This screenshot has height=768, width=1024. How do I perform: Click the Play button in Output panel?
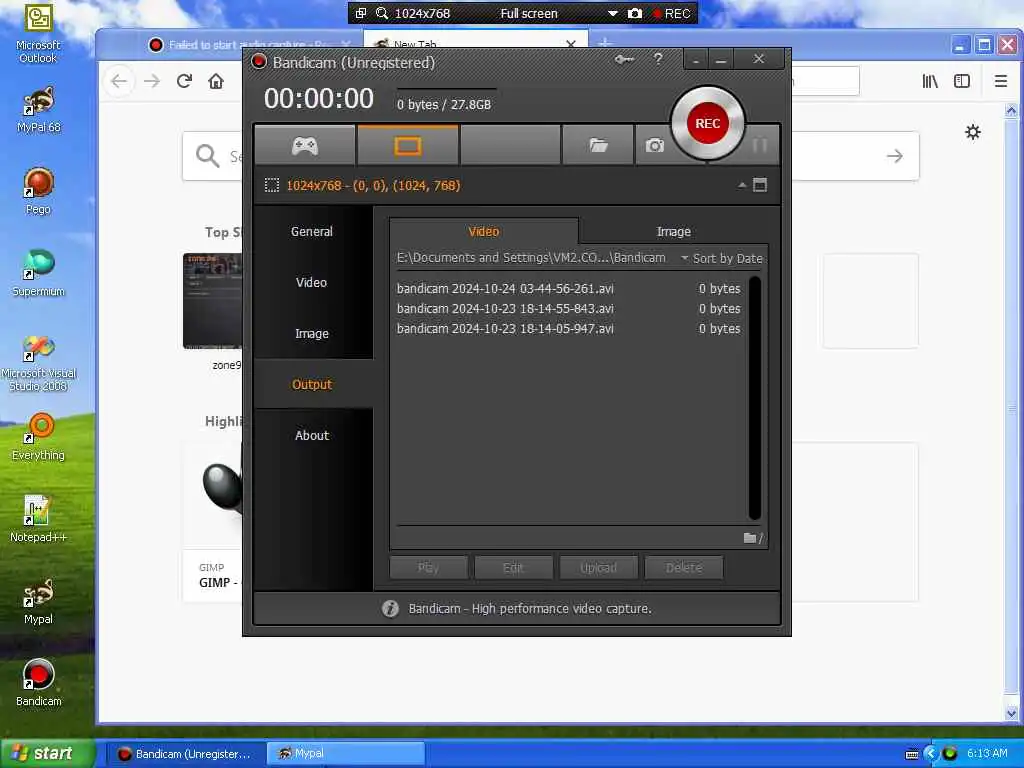(x=428, y=568)
